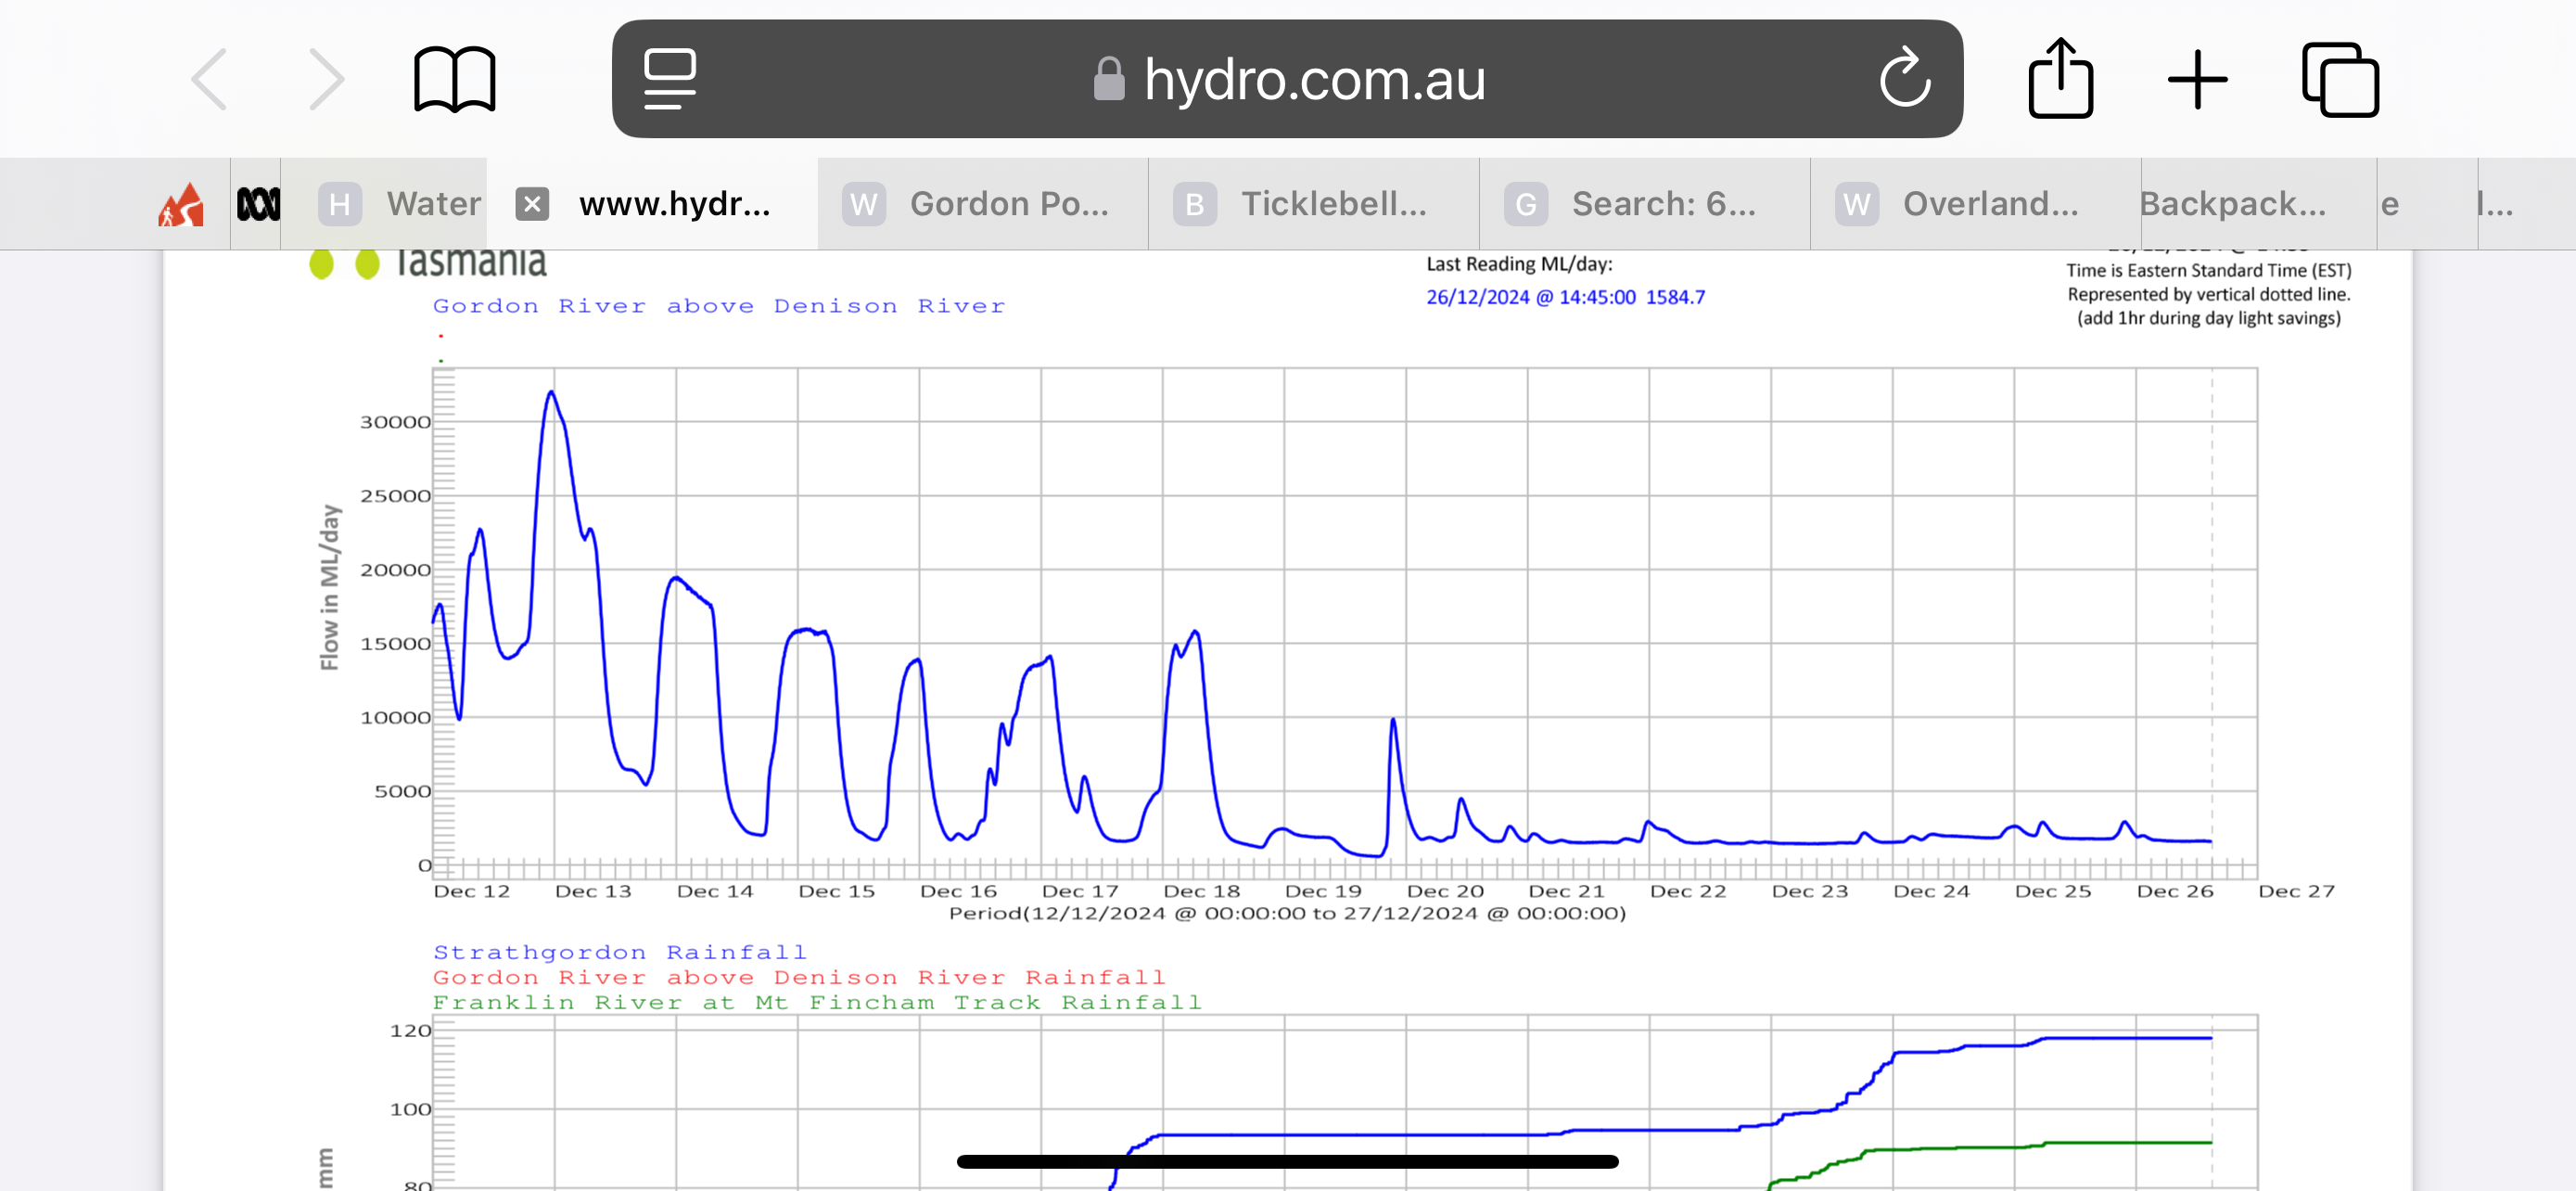Click the last reading '26/12/2024 @ 14:45:00 1584.7'
The image size is (2576, 1191).
pos(1565,298)
